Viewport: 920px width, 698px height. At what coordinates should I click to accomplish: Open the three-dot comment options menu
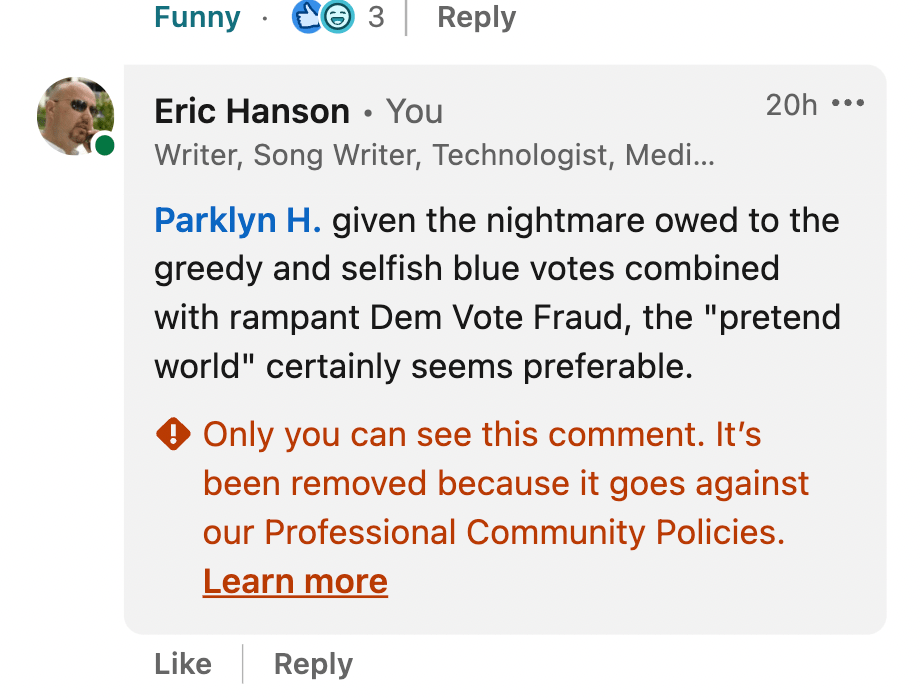(x=848, y=104)
